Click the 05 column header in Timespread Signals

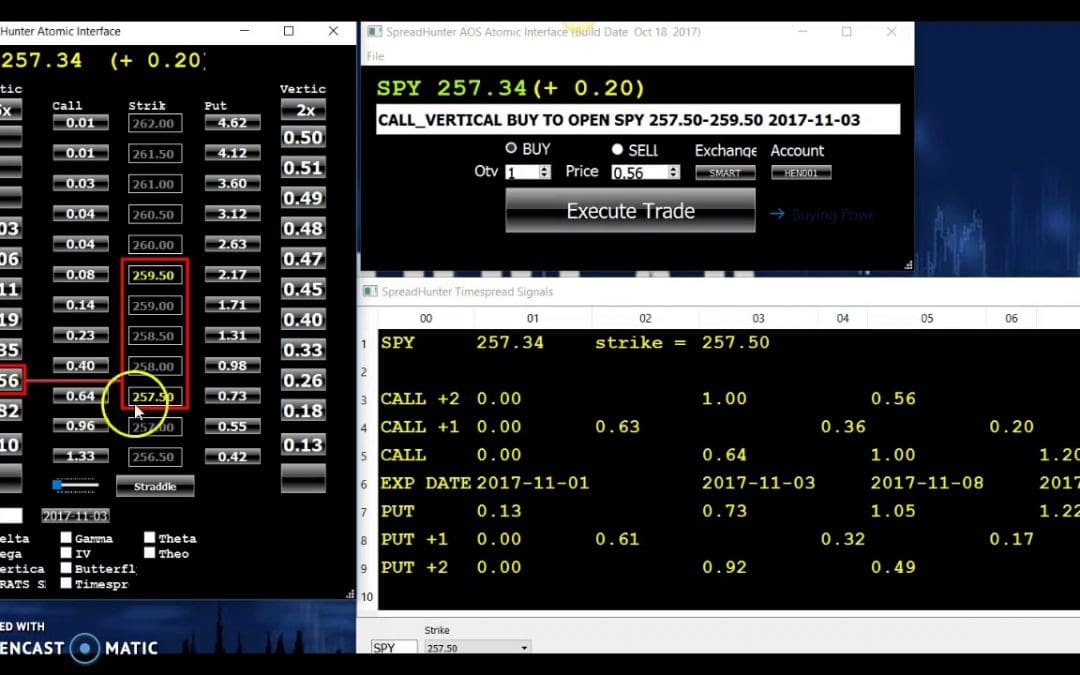[927, 318]
